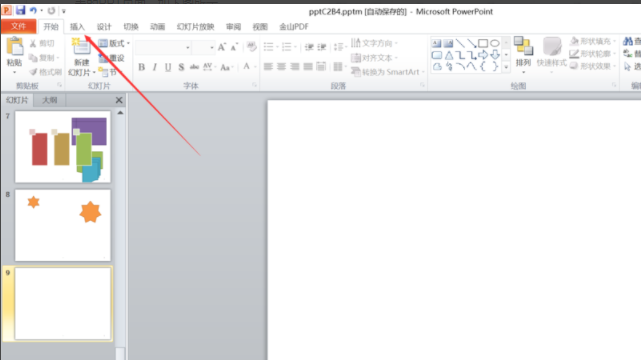Screen dimensions: 641x360
Task: Select the oval shape in shapes gallery
Action: coord(495,43)
